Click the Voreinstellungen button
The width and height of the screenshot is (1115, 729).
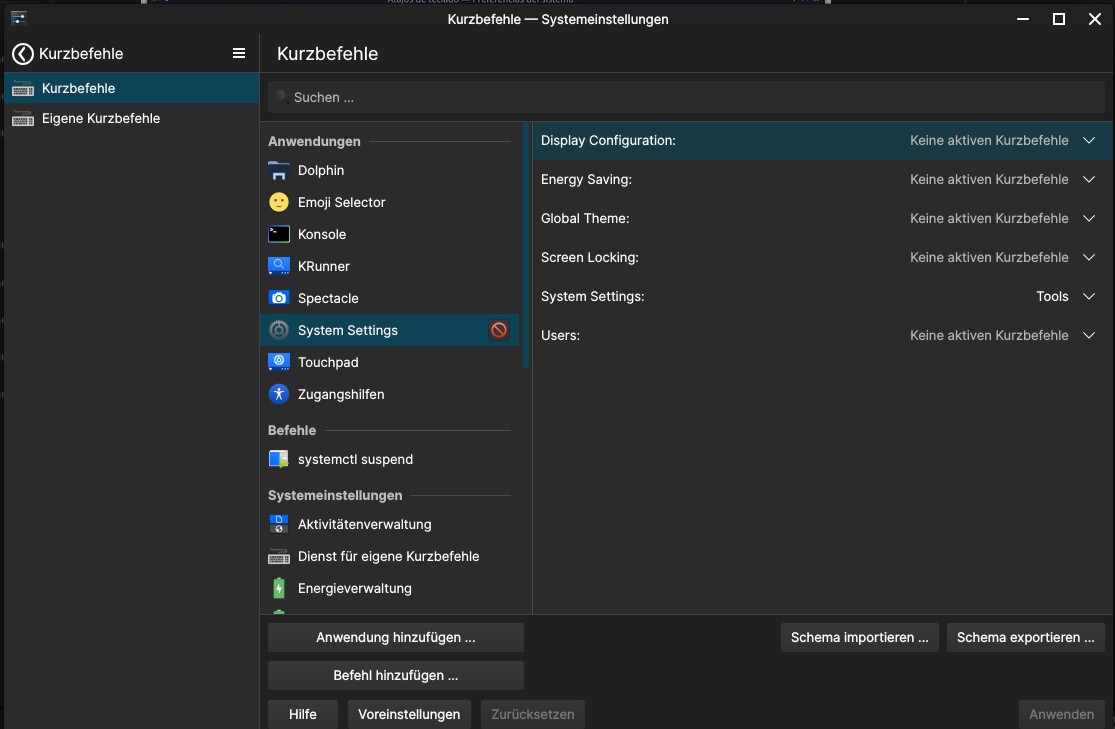409,714
